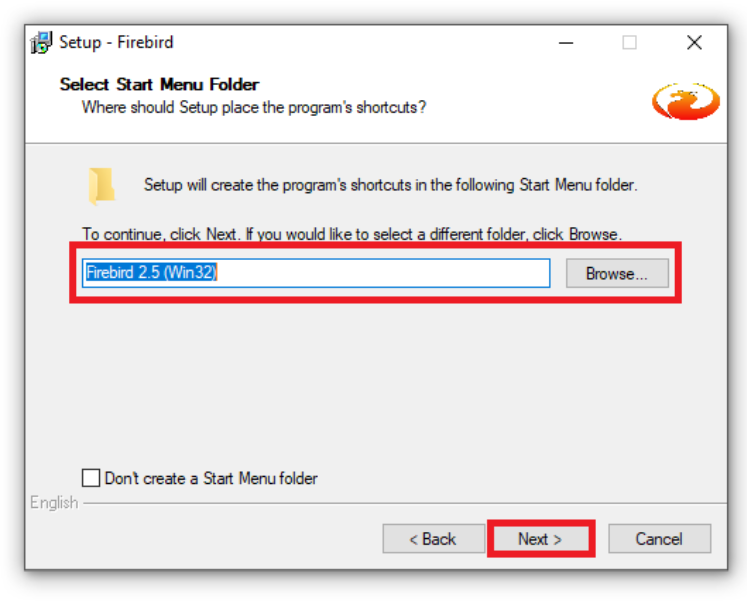Click the Firebird phoenix logo
Image resolution: width=747 pixels, height=603 pixels.
686,101
